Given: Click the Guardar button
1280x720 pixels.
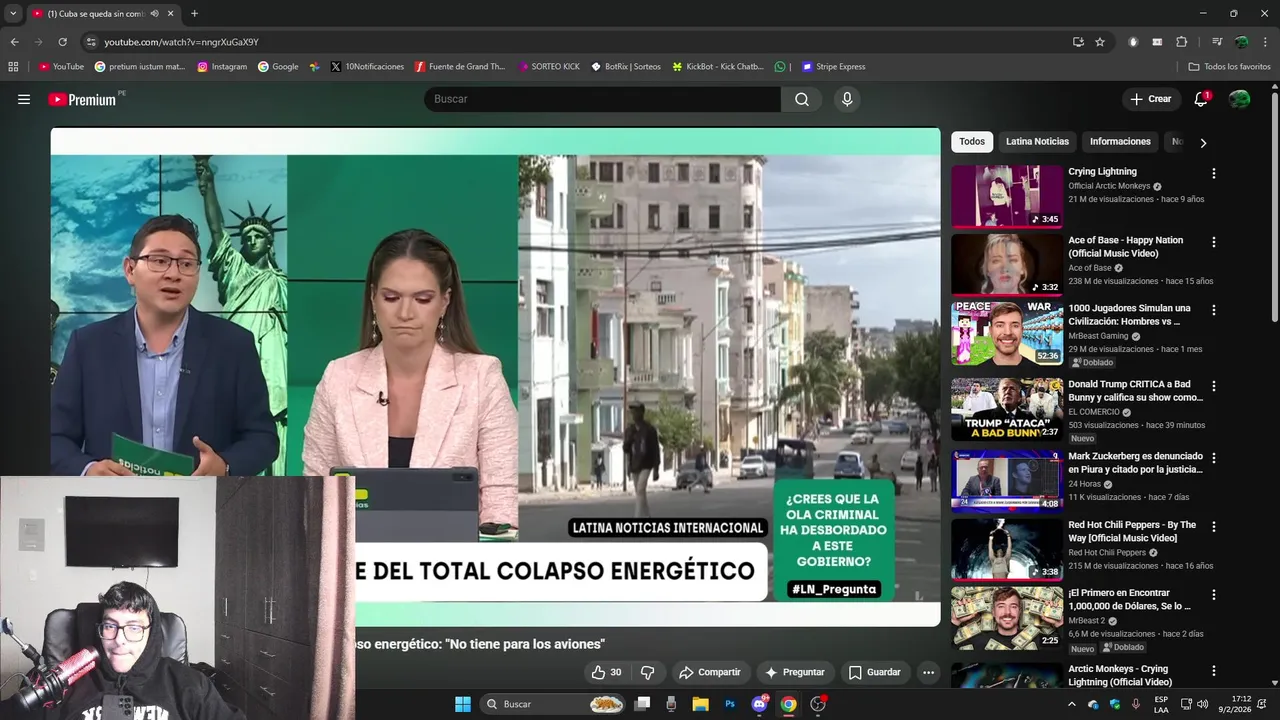Looking at the screenshot, I should pyautogui.click(x=874, y=672).
